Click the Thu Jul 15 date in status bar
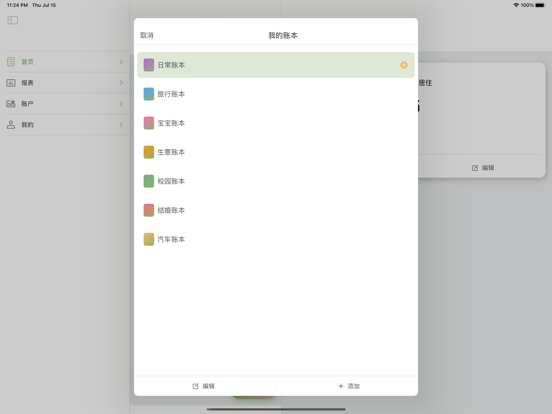The image size is (552, 414). (44, 5)
